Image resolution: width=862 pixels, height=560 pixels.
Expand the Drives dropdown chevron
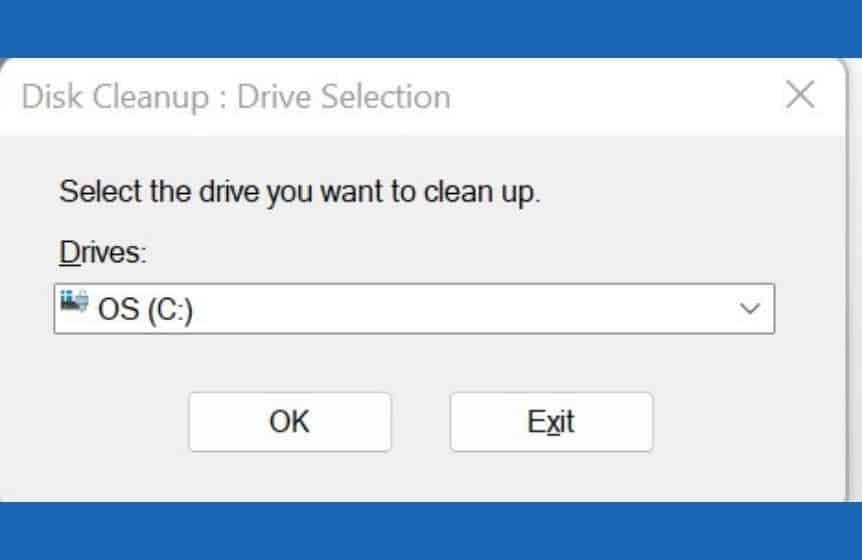tap(749, 308)
